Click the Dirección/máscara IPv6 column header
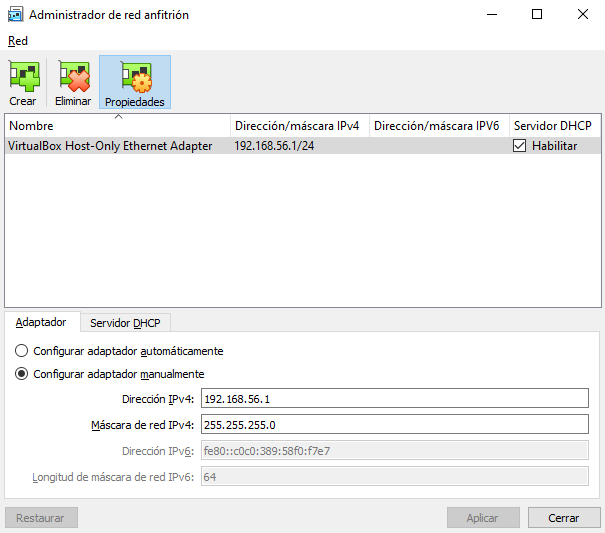605x533 pixels. 437,126
